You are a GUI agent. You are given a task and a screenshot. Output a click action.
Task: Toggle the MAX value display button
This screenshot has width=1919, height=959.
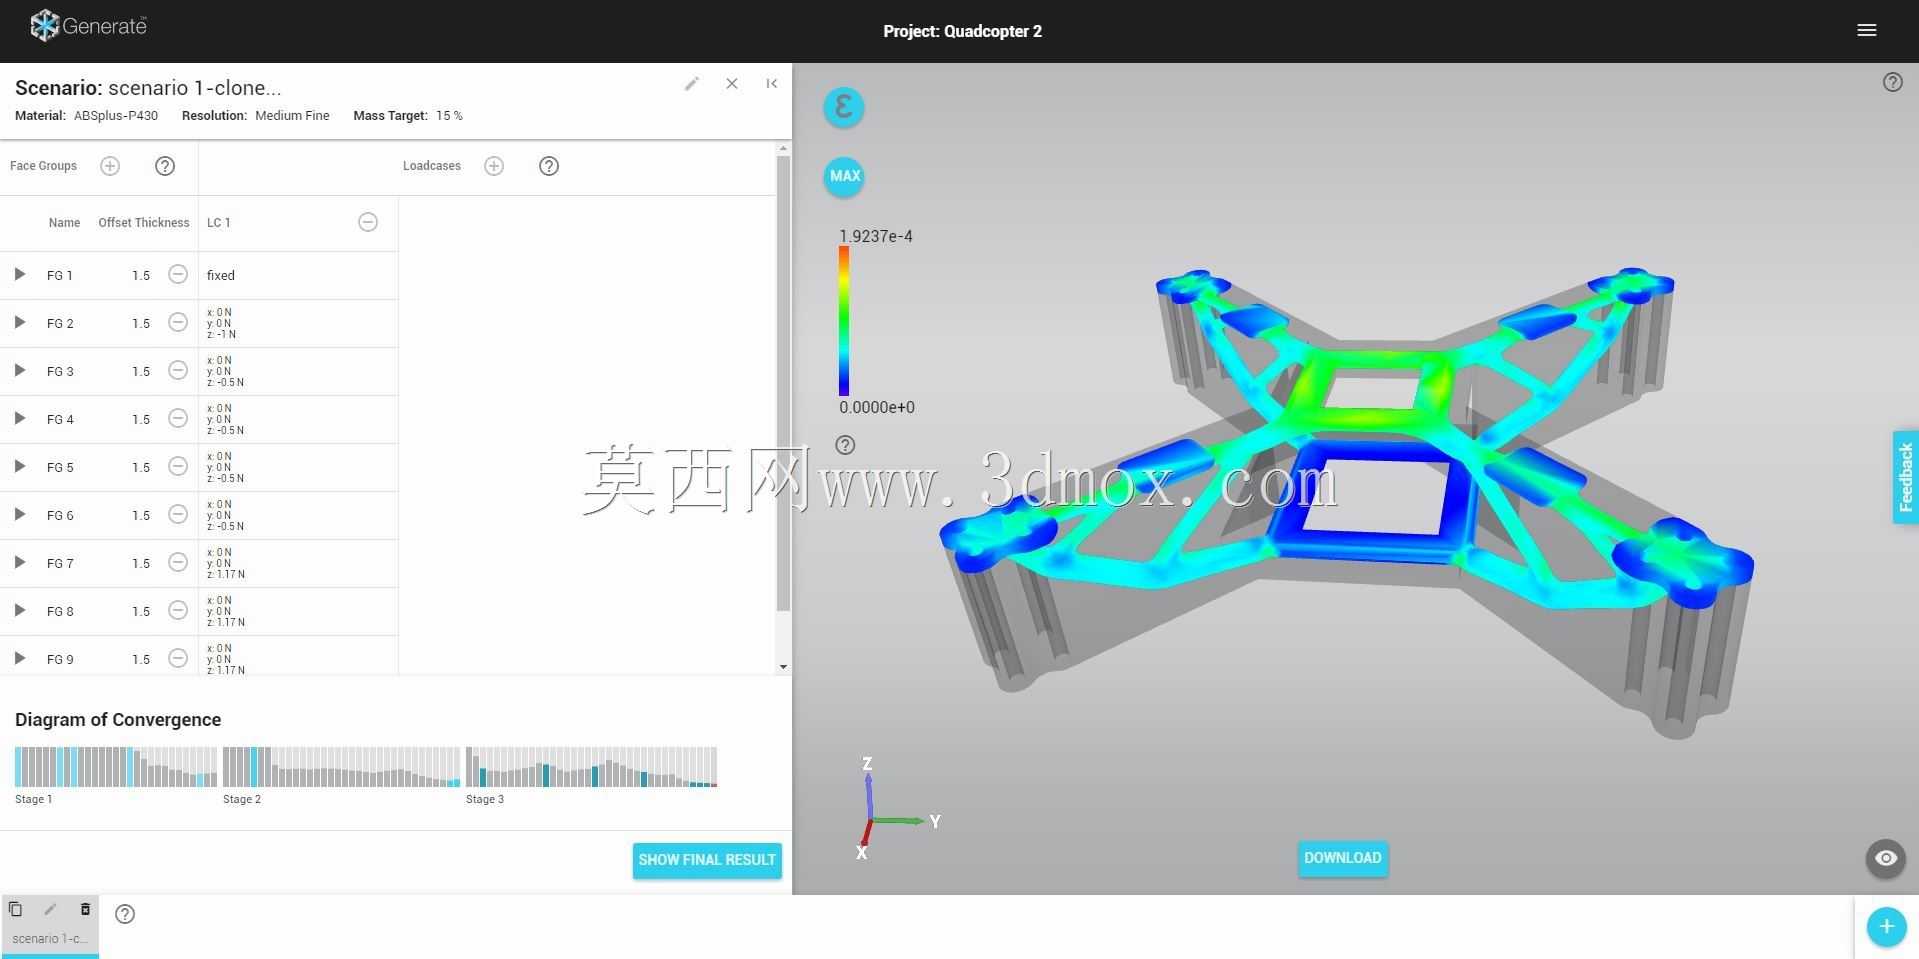844,176
